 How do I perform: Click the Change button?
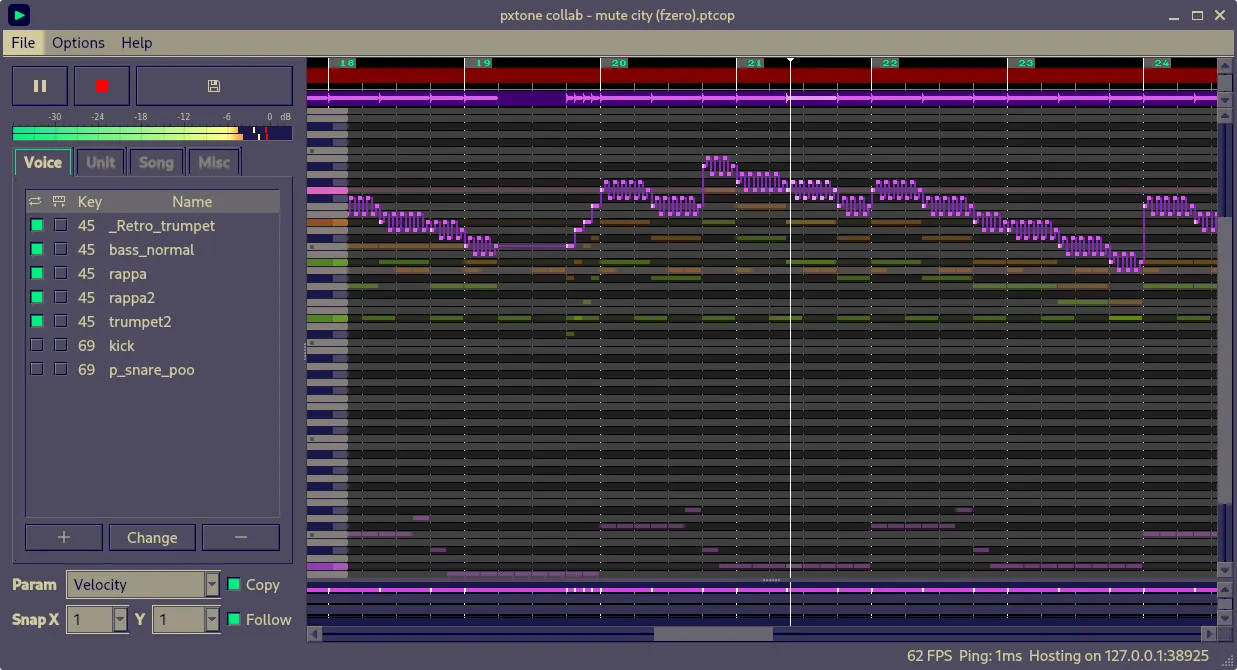(x=152, y=537)
